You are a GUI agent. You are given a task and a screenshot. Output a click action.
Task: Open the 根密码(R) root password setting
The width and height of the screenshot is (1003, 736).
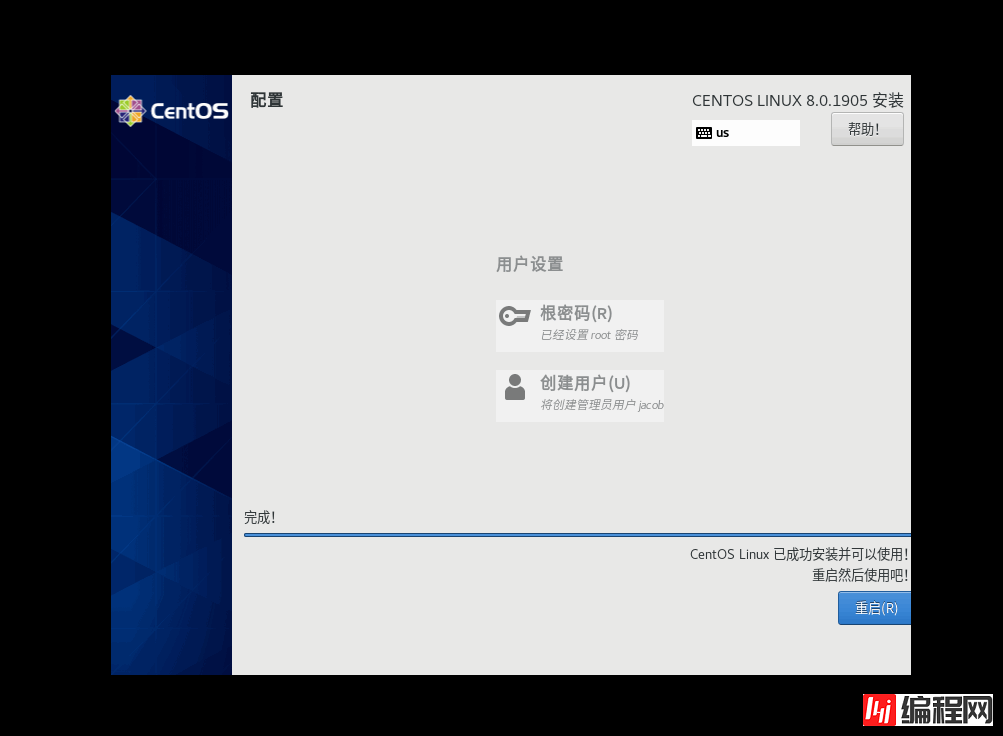[576, 313]
